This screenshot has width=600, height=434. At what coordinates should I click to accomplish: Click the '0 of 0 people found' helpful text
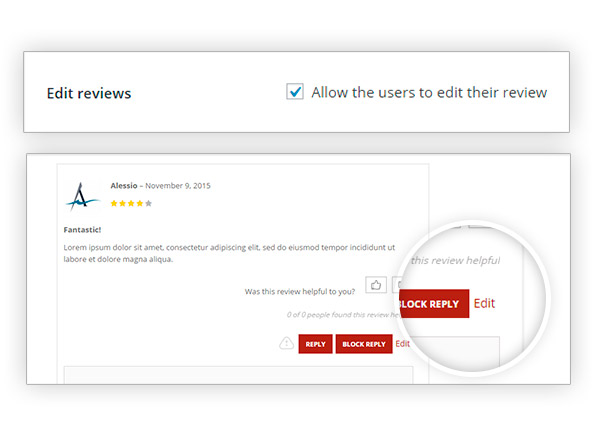(344, 315)
